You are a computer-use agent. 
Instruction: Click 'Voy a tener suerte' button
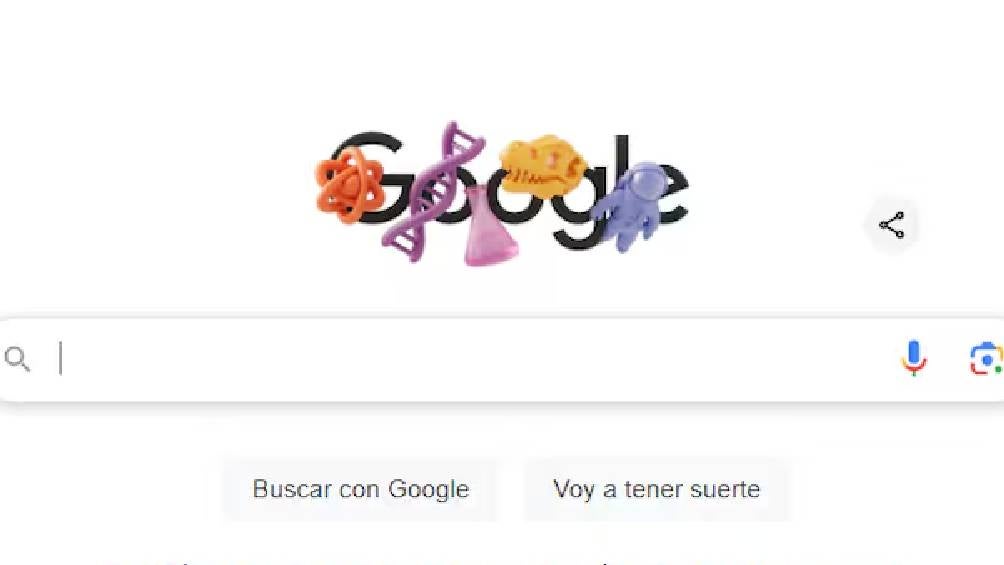point(657,489)
